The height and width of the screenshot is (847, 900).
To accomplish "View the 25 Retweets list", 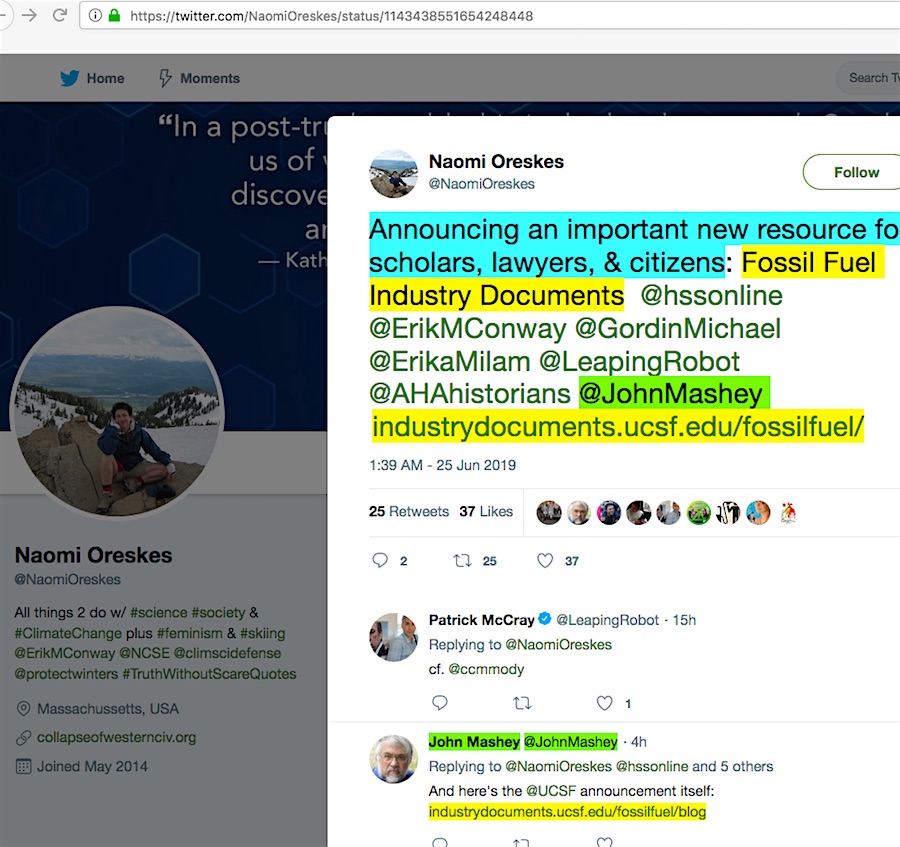I will [408, 511].
